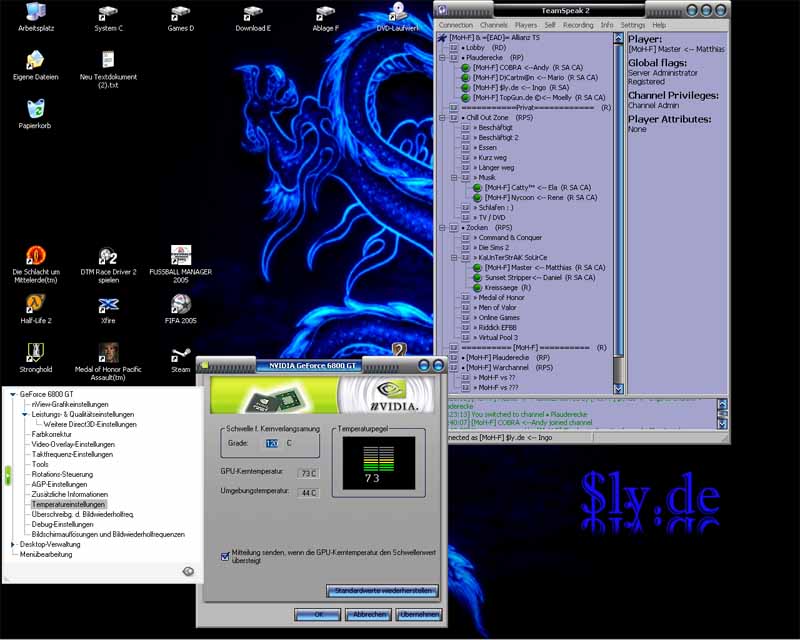Viewport: 800px width, 640px height.
Task: Open the Papierkorb recycle bin
Action: (x=35, y=113)
